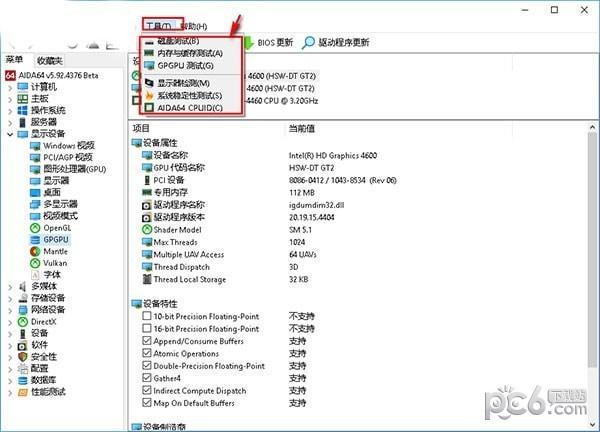Toggle Gather4 checkbox
Viewport: 600px width, 432px height.
click(x=147, y=378)
